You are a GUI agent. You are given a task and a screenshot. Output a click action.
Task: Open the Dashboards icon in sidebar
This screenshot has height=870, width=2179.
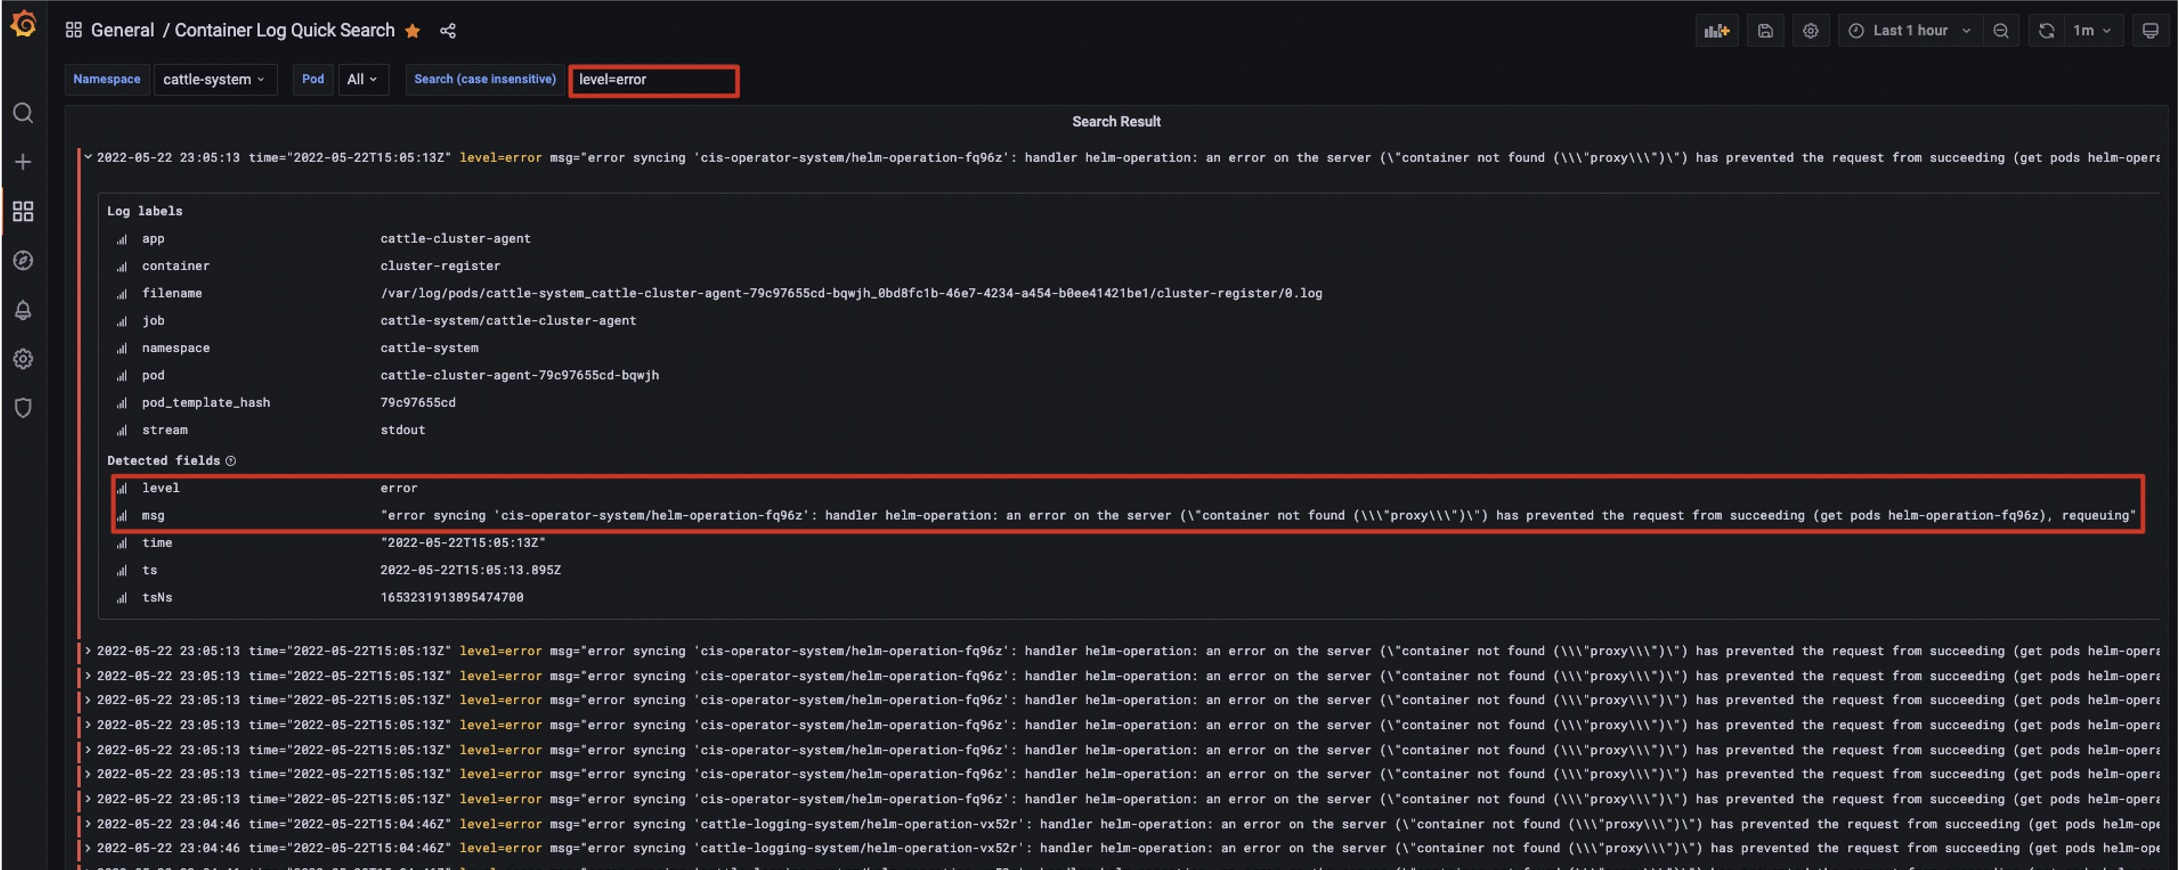click(x=23, y=211)
